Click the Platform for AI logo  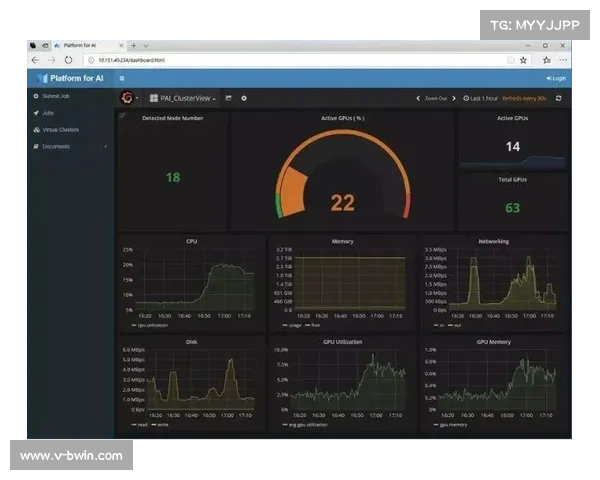[x=70, y=78]
